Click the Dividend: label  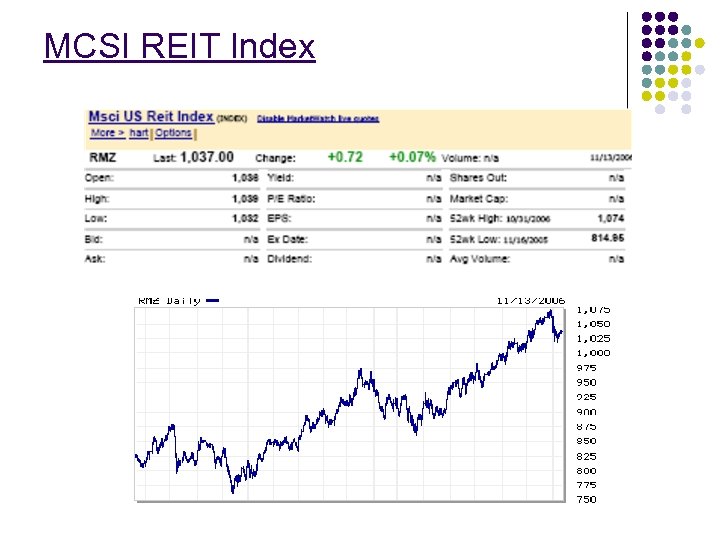(x=289, y=259)
